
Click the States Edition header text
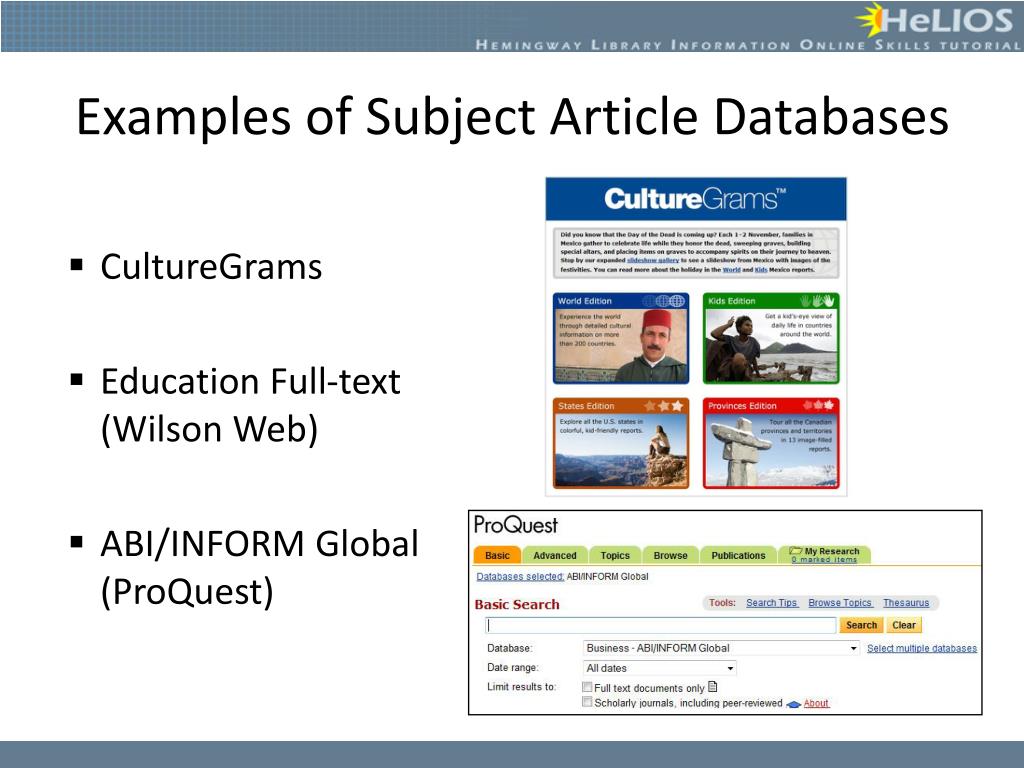point(586,406)
